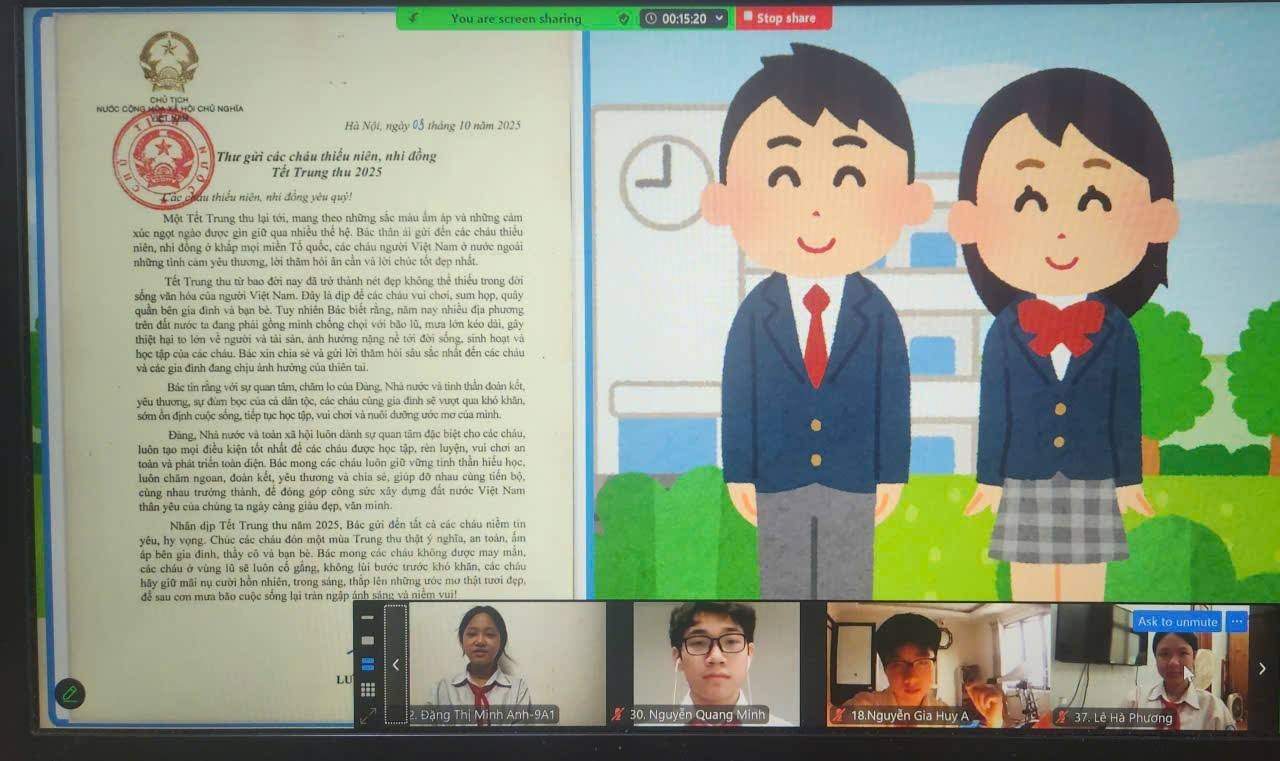The image size is (1280, 761).
Task: Show next participants with right chevron
Action: coord(1262,668)
